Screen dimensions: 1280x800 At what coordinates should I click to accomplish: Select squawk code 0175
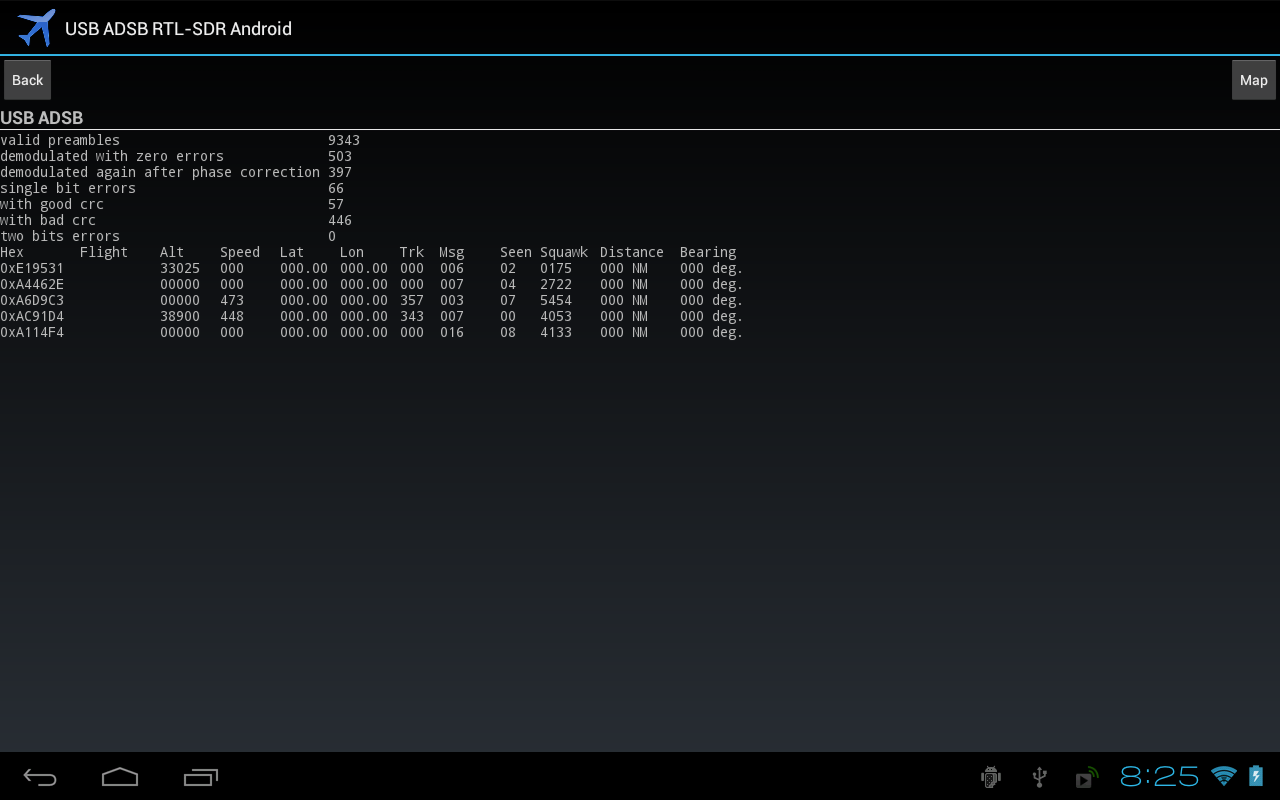(556, 268)
